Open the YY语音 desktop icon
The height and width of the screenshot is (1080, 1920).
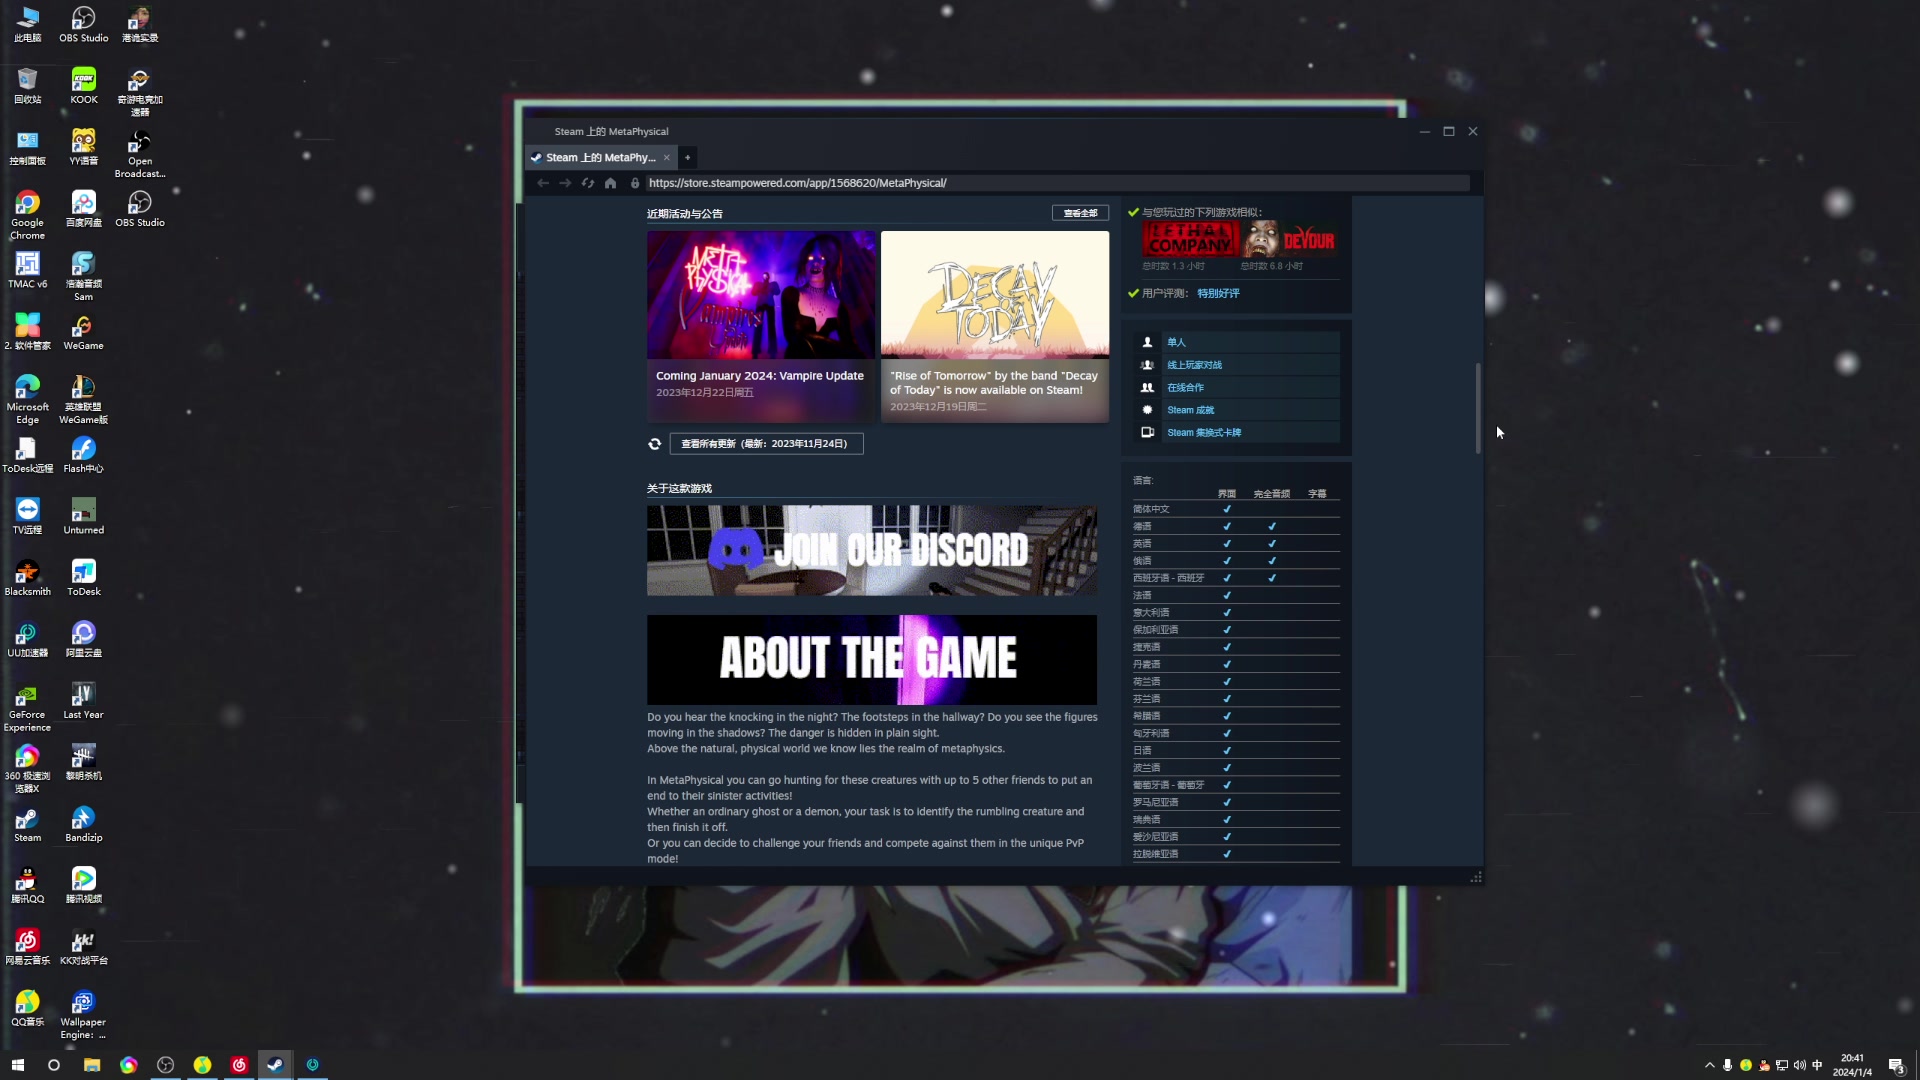pyautogui.click(x=84, y=148)
